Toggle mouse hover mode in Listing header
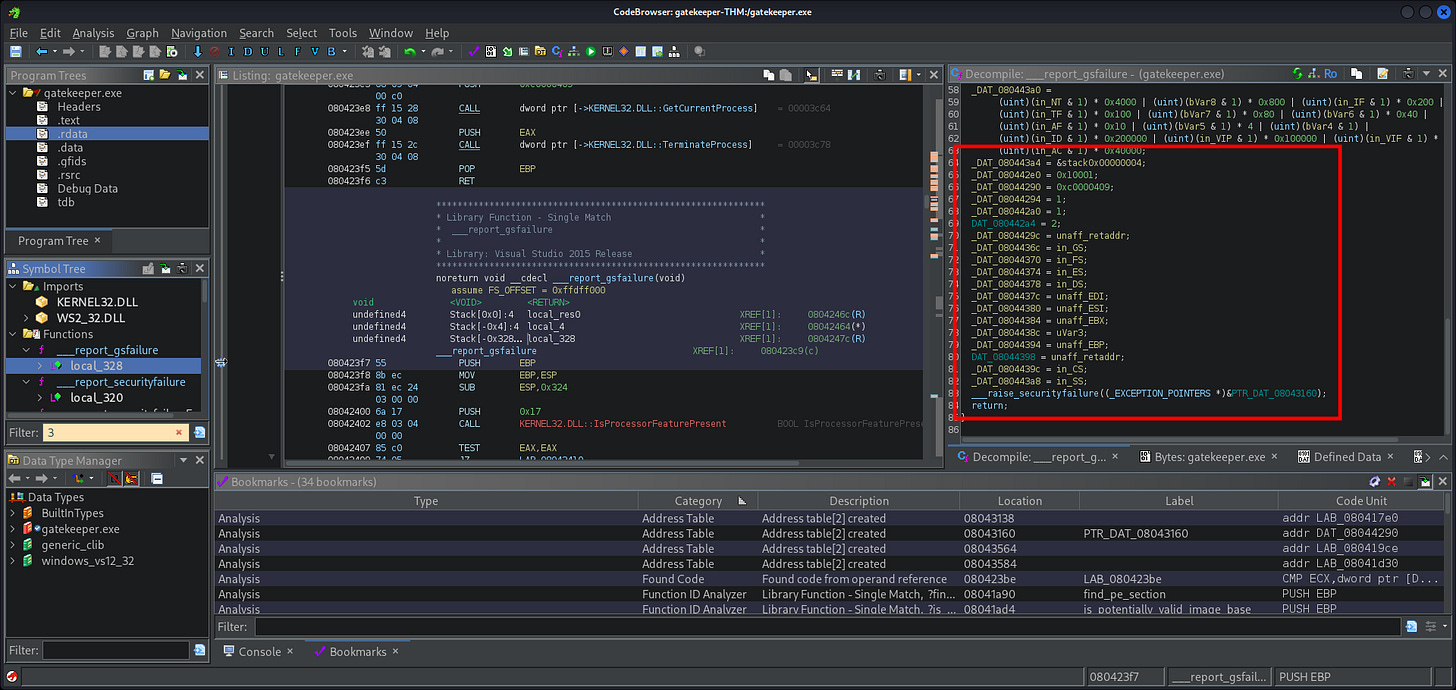 coord(810,75)
